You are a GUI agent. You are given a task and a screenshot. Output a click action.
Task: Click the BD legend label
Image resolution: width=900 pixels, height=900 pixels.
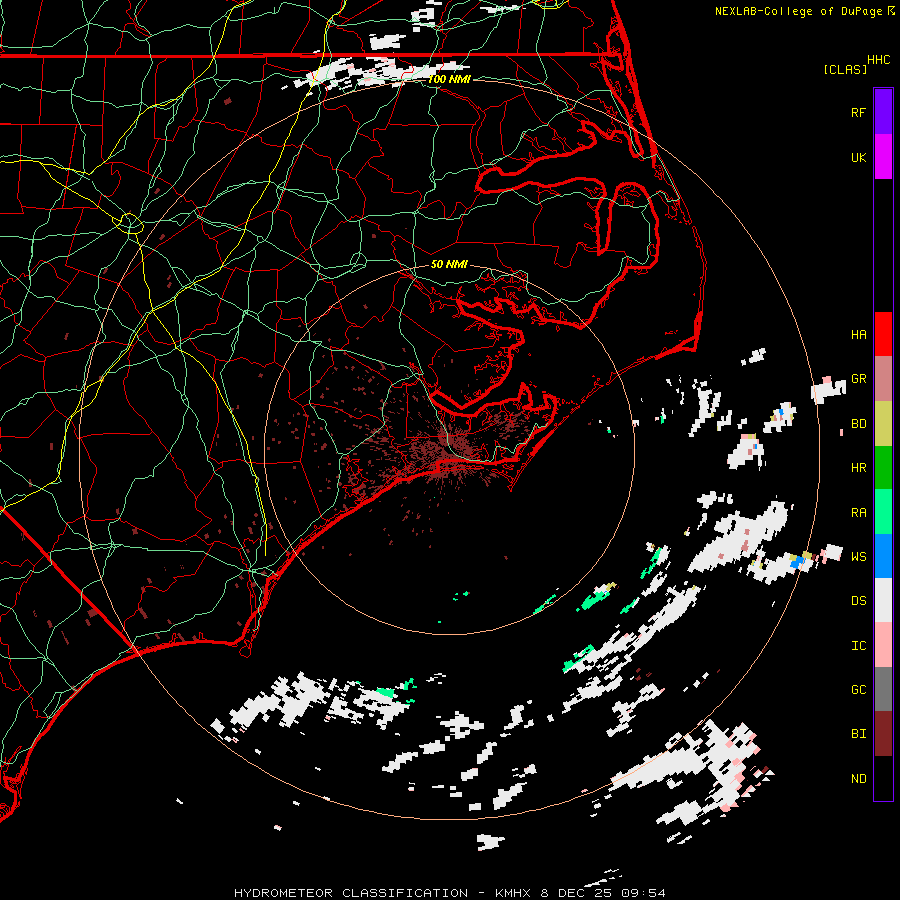(x=858, y=424)
